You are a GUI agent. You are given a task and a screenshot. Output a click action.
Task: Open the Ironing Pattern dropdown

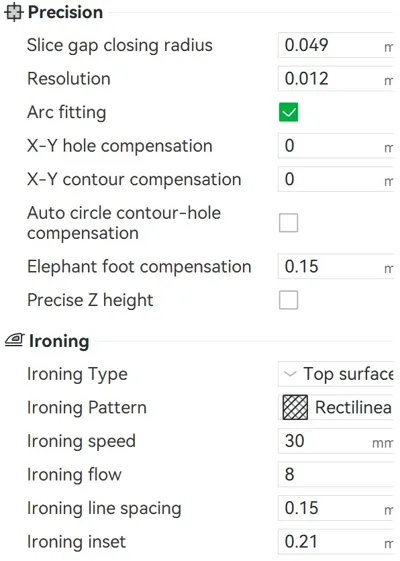point(336,407)
